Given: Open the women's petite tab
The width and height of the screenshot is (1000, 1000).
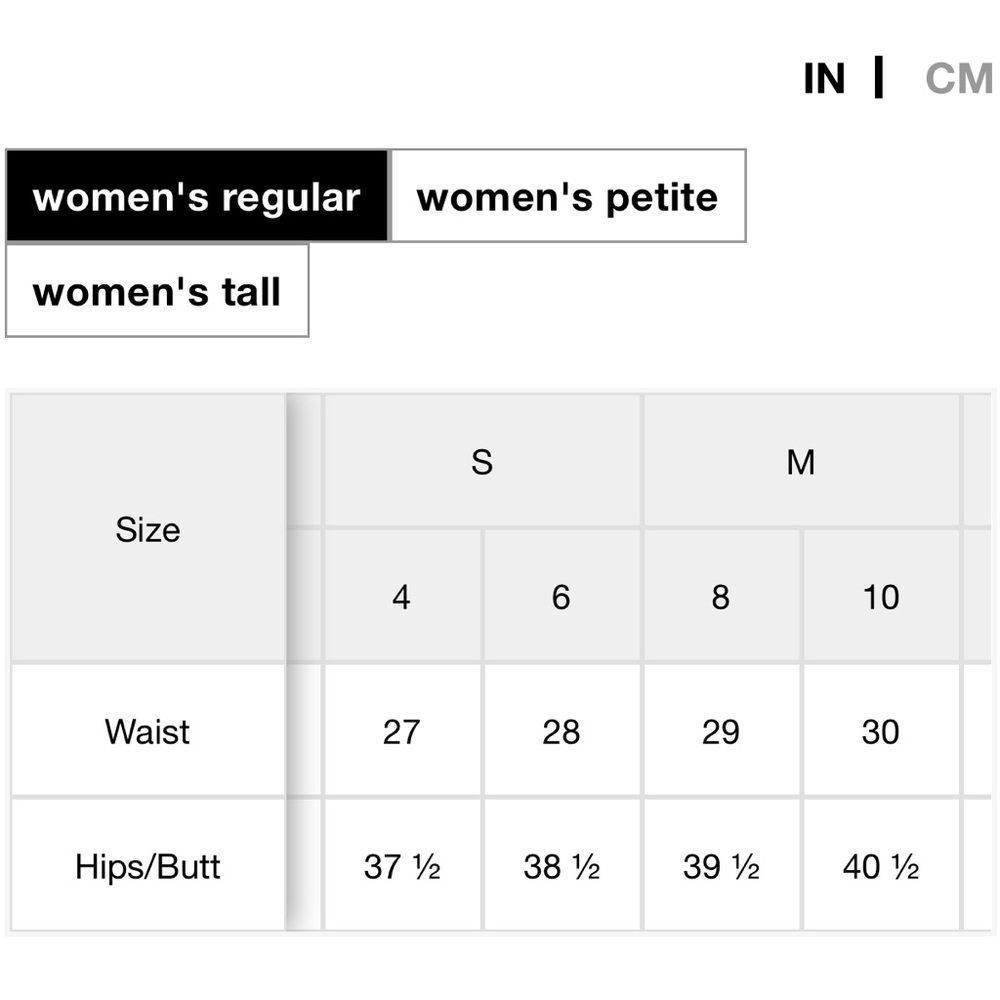Looking at the screenshot, I should pos(568,196).
